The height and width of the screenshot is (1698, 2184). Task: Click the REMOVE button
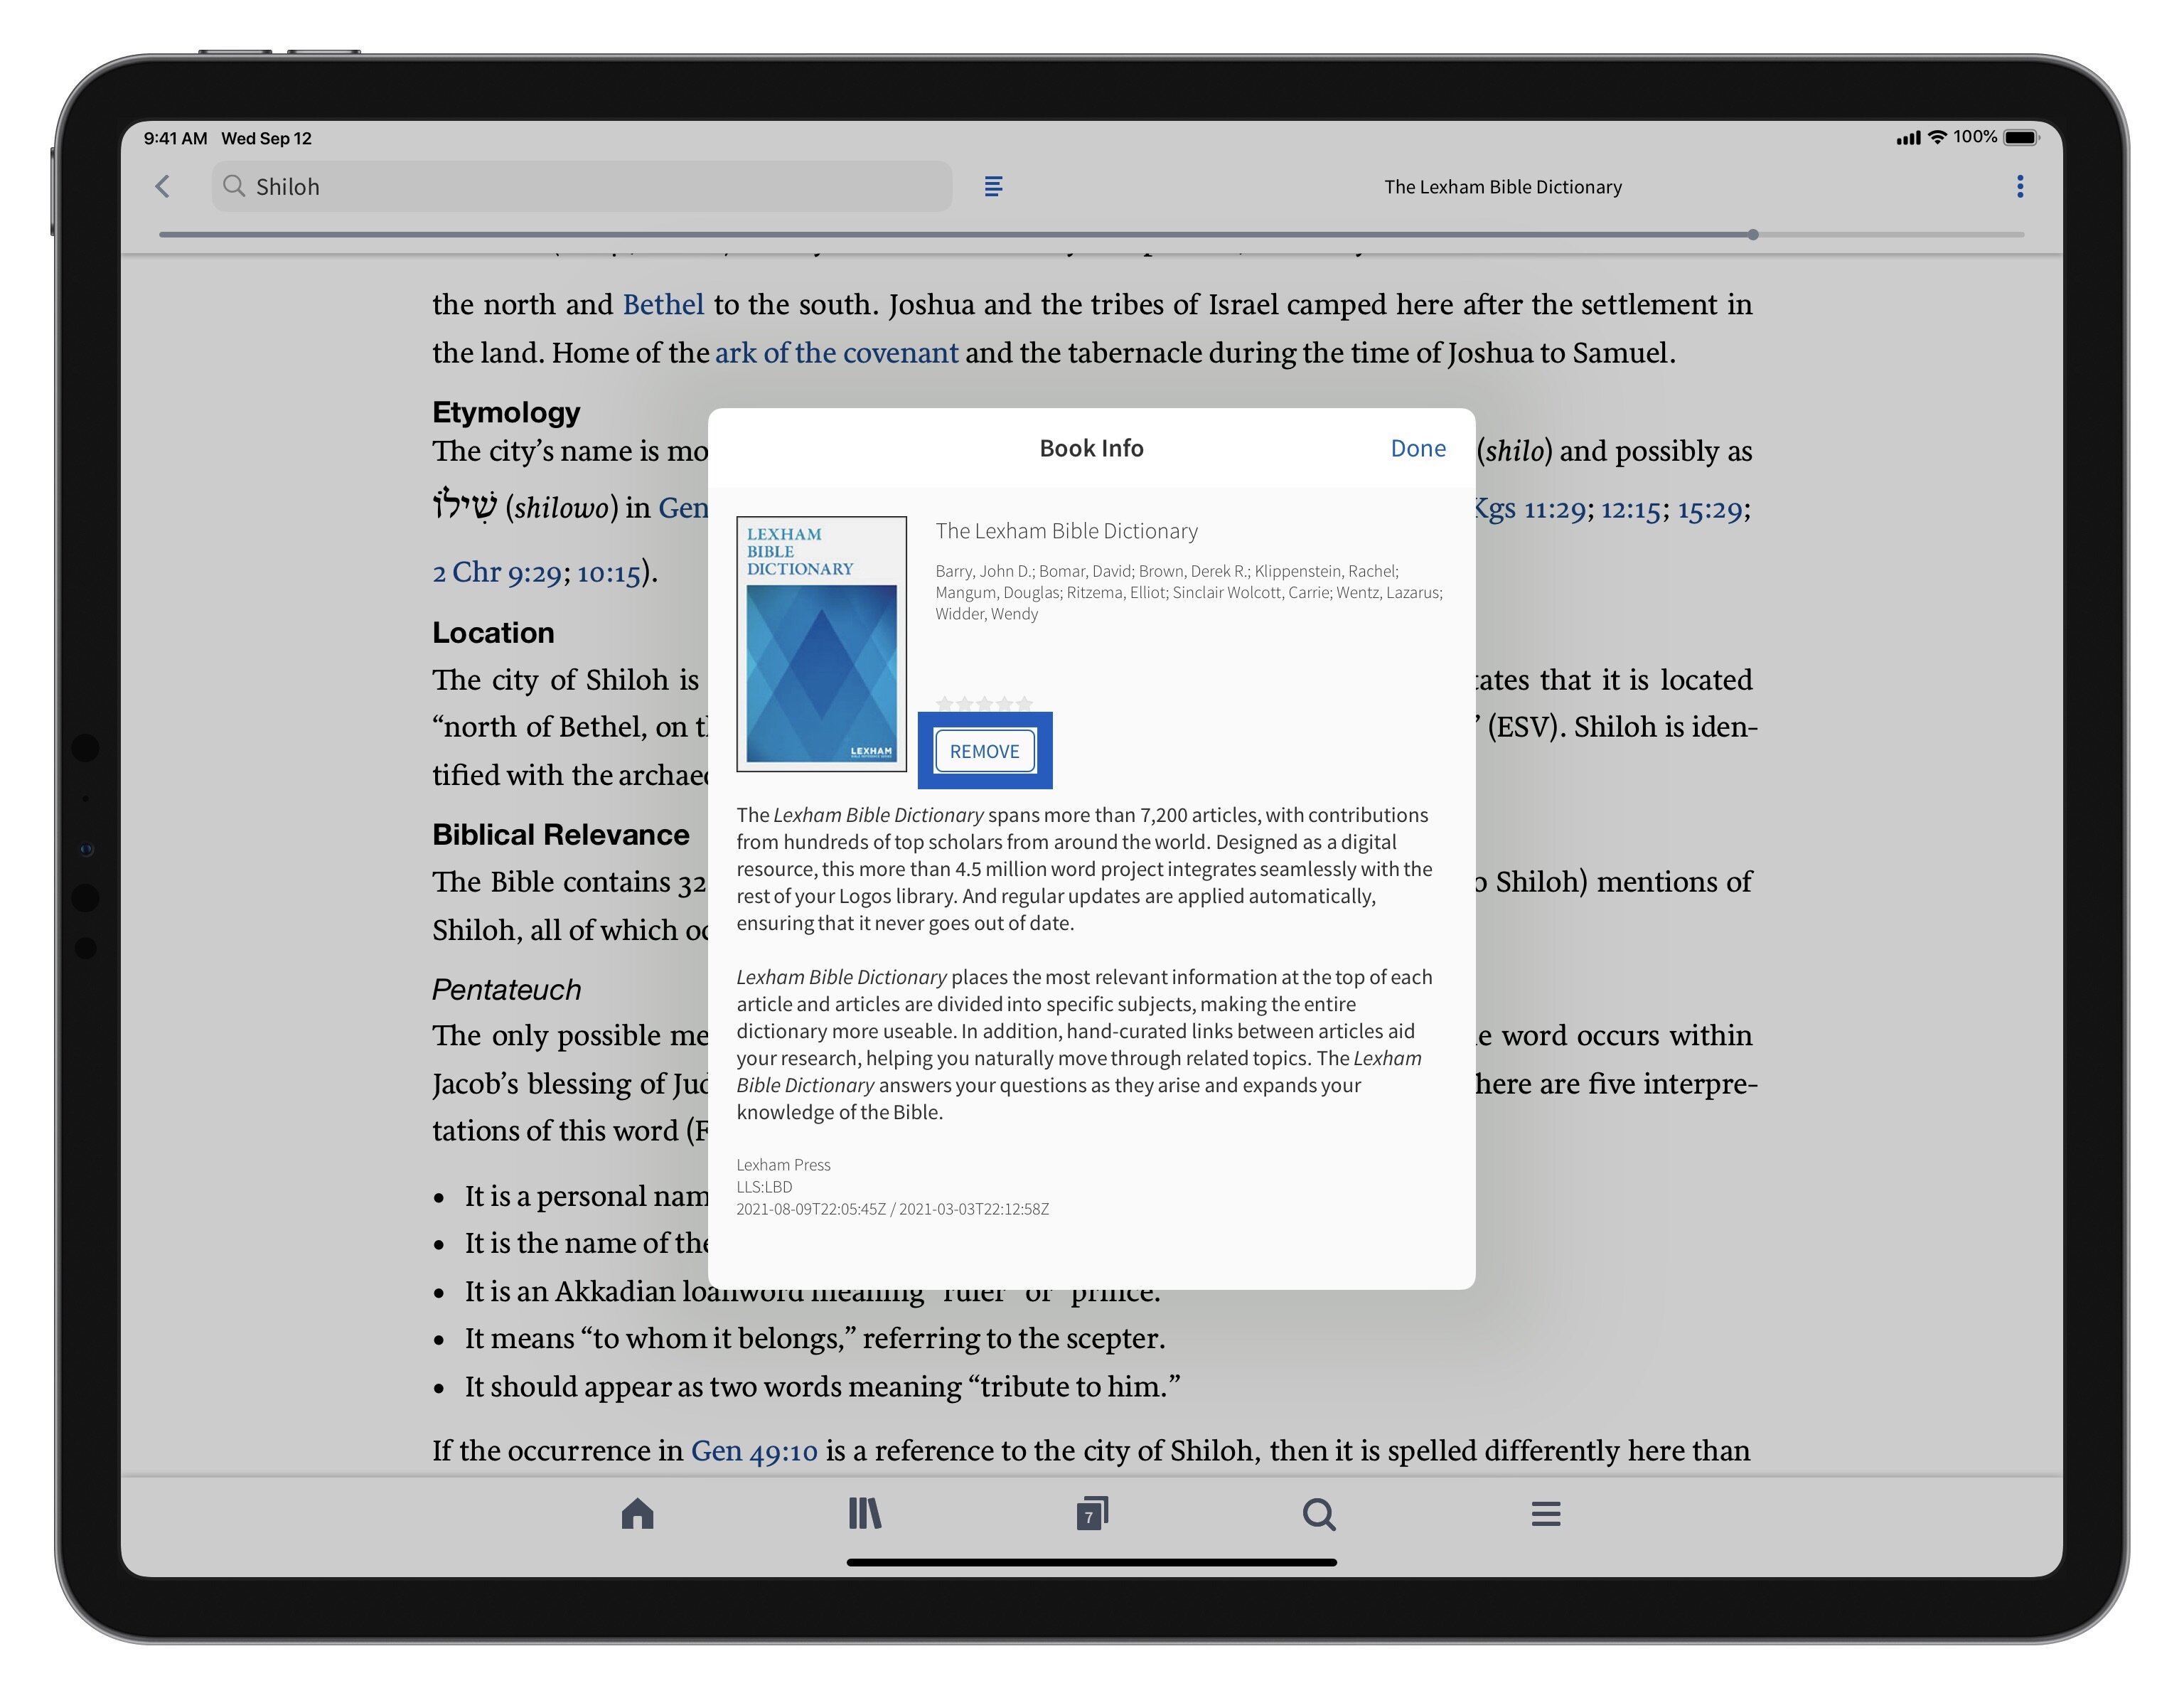point(985,751)
